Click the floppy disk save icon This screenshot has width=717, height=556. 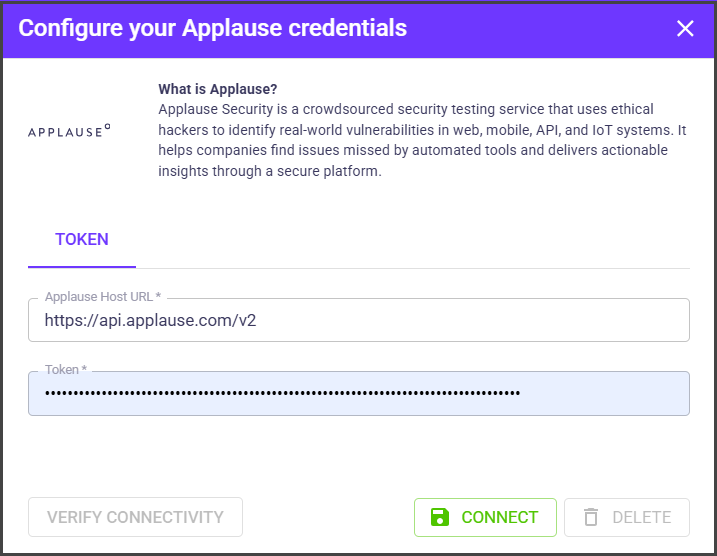[440, 517]
